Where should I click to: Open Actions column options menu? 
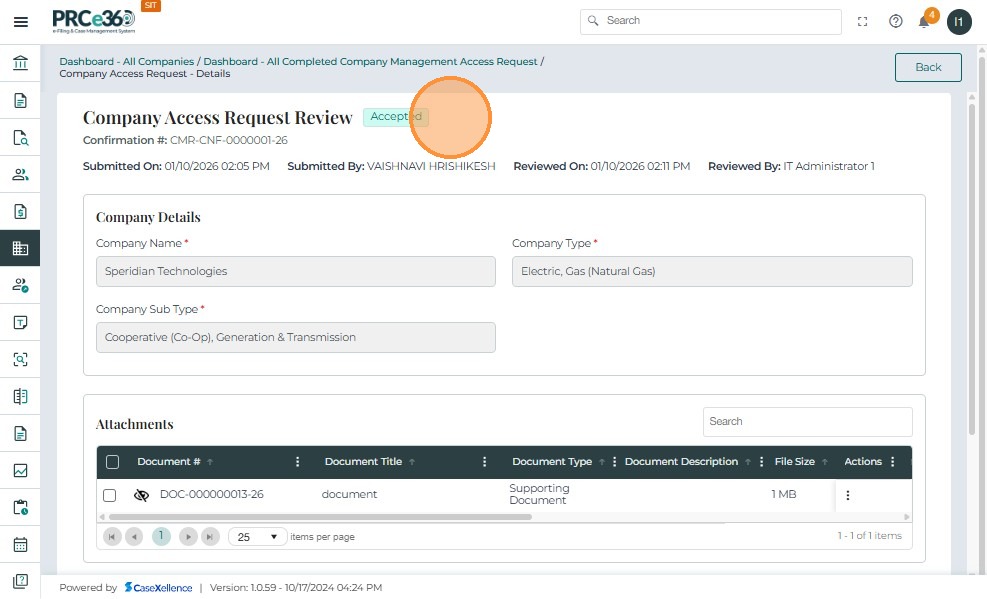coord(893,462)
